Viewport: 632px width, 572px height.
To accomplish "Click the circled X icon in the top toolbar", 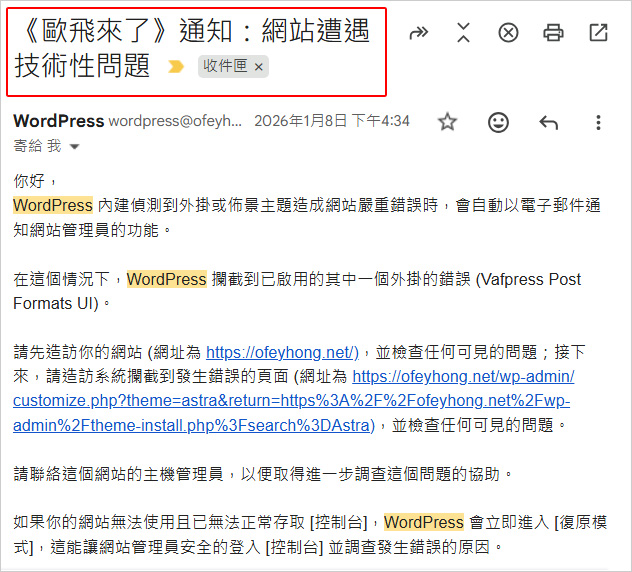I will click(x=508, y=33).
